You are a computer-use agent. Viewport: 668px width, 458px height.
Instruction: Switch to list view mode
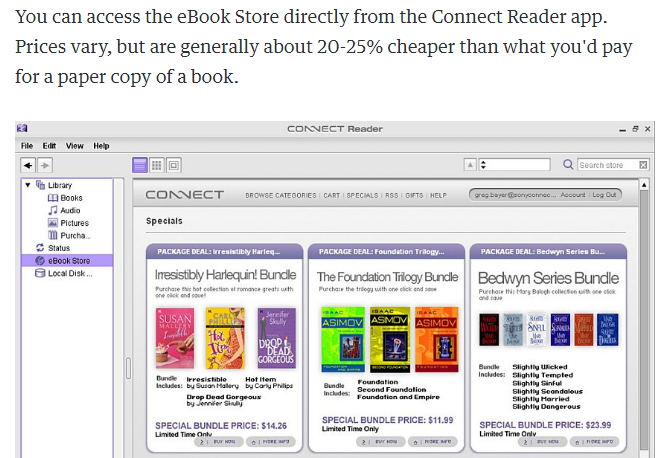[140, 165]
